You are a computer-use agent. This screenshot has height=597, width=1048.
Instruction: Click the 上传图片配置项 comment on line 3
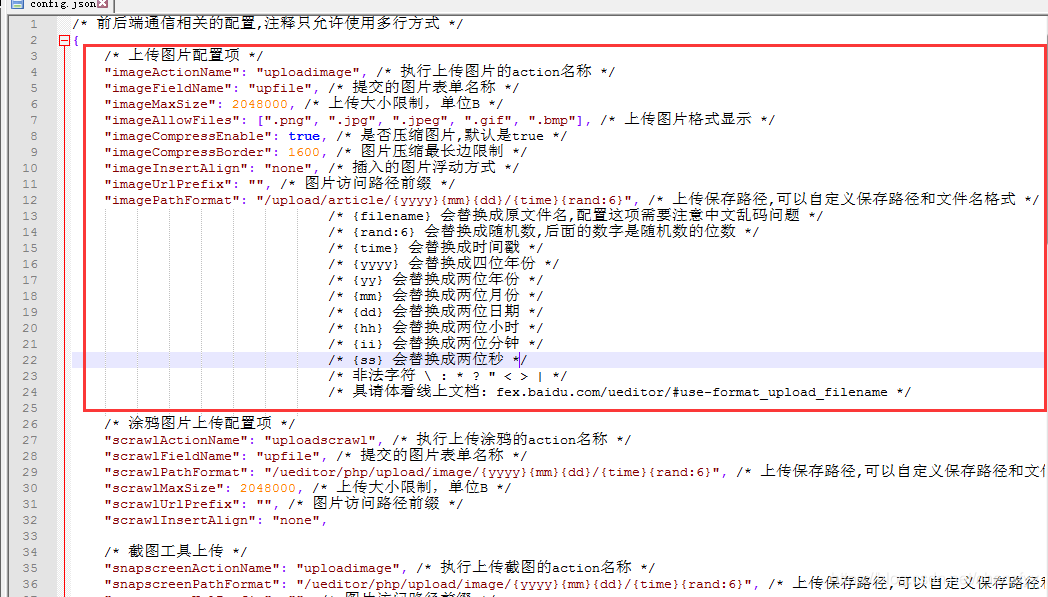184,56
